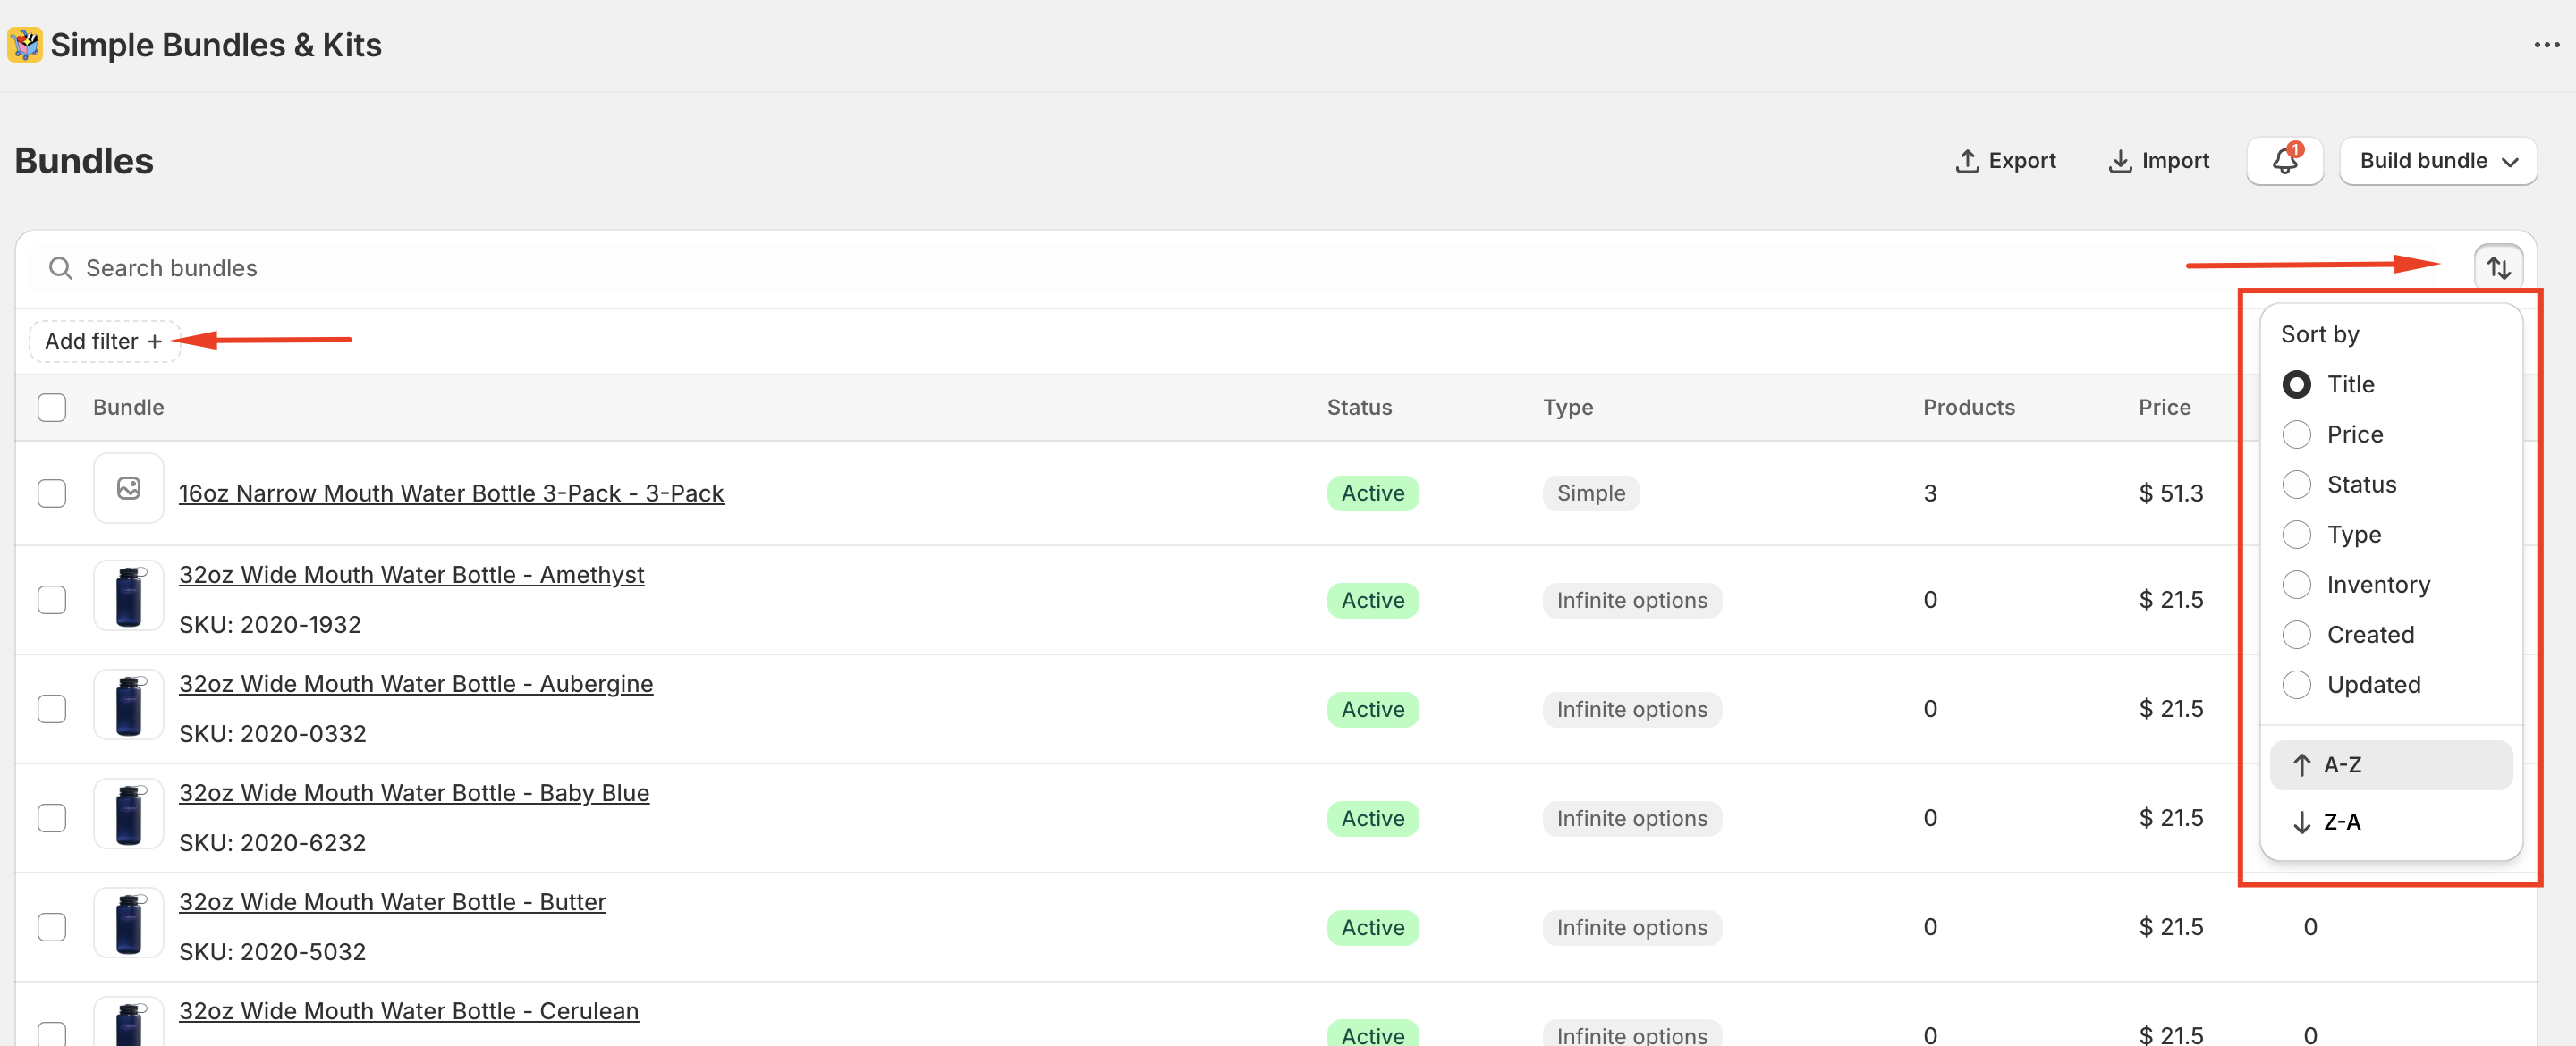
Task: Check the Amethyst bundle row checkbox
Action: tap(52, 600)
